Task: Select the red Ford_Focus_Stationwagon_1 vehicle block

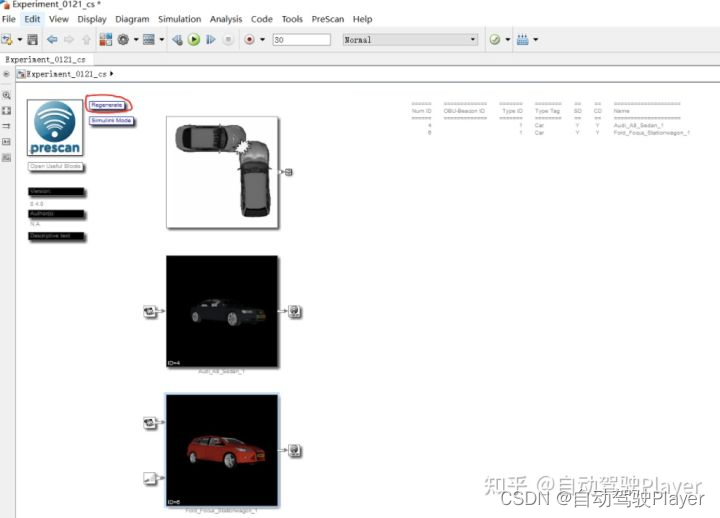Action: [x=222, y=451]
